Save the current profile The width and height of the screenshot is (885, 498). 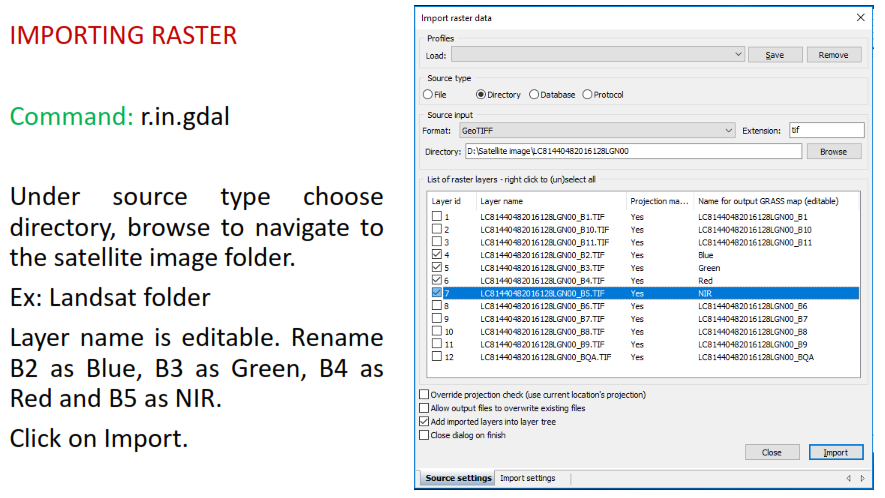tap(774, 55)
